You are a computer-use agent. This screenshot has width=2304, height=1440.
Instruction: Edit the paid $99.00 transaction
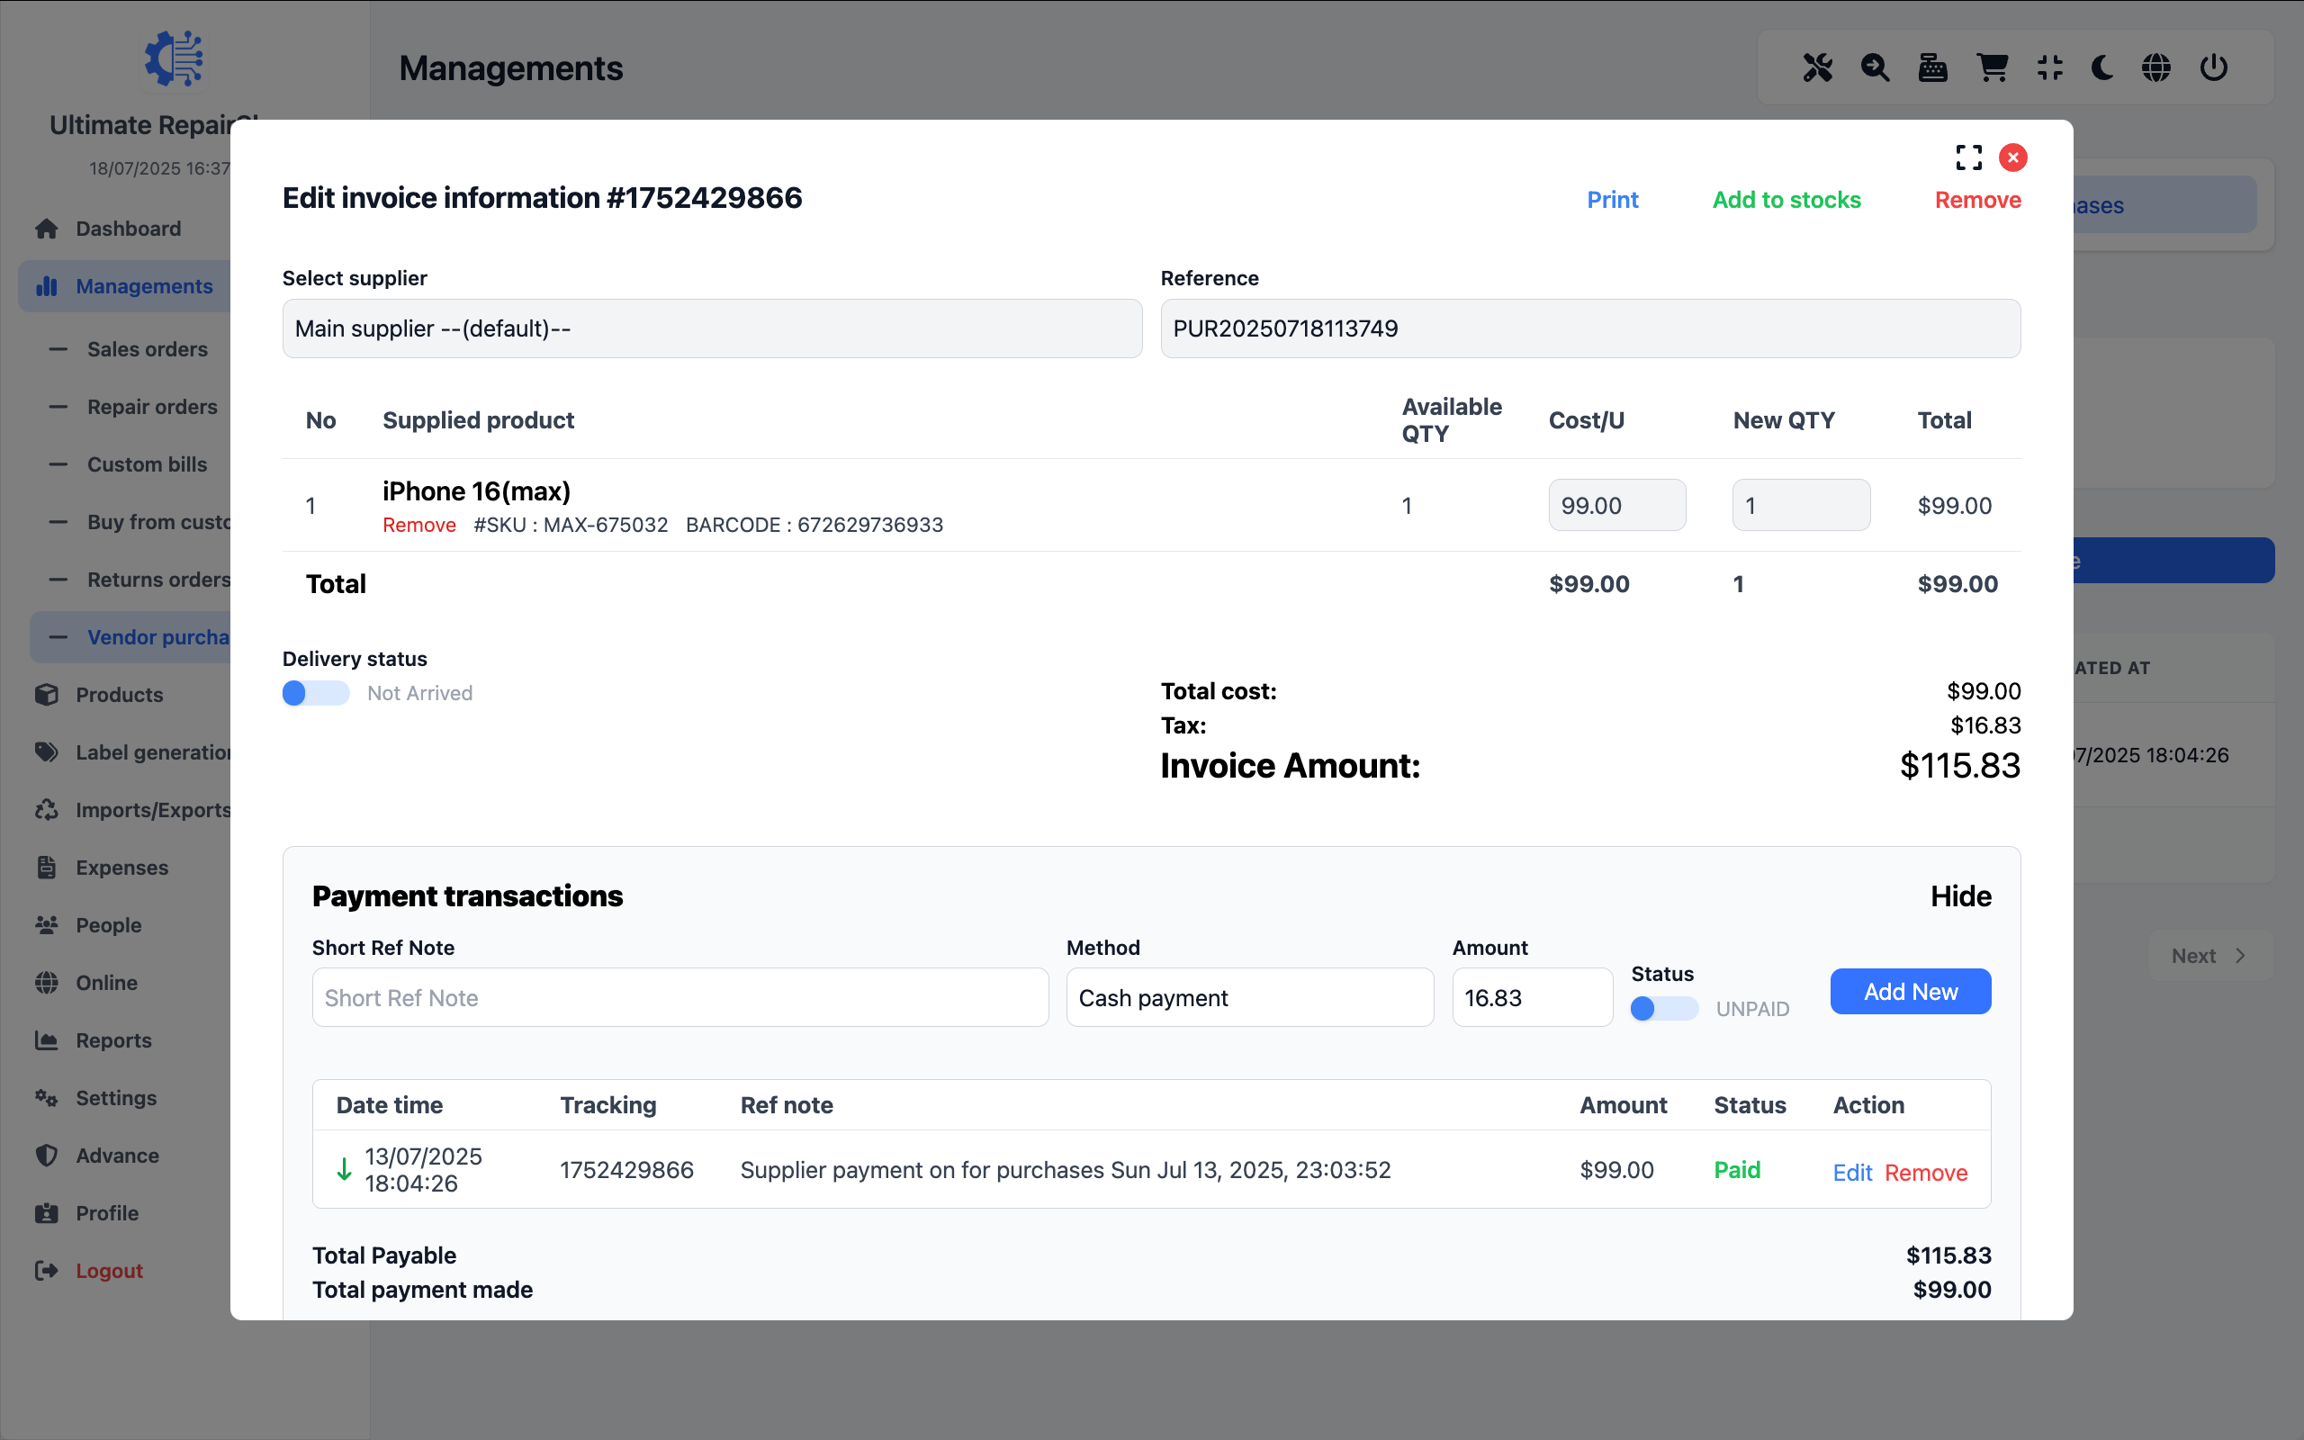pos(1851,1172)
